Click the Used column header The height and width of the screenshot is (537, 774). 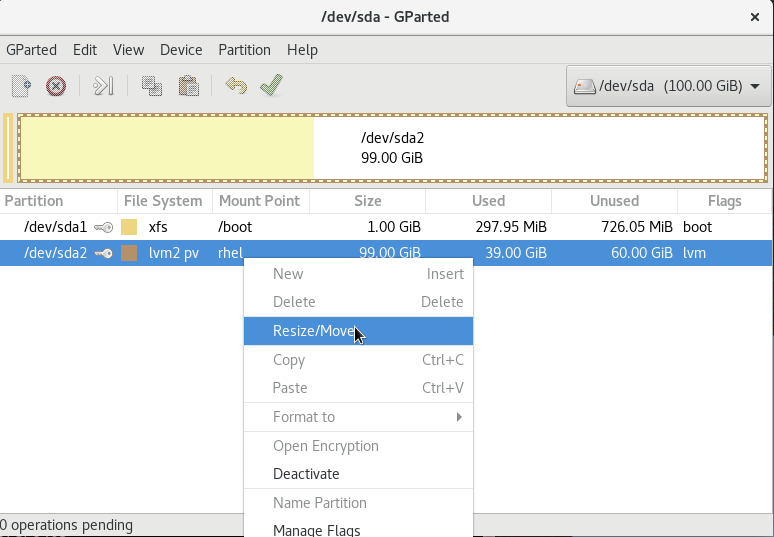point(488,201)
